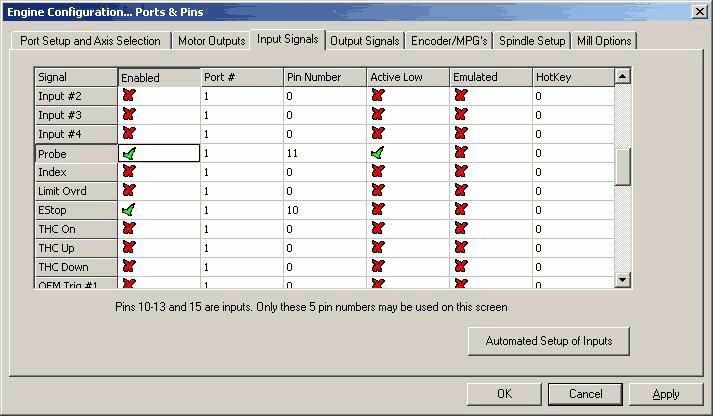Viewport: 713px width, 416px height.
Task: Toggle THC Down Emulated state
Action: coord(460,267)
